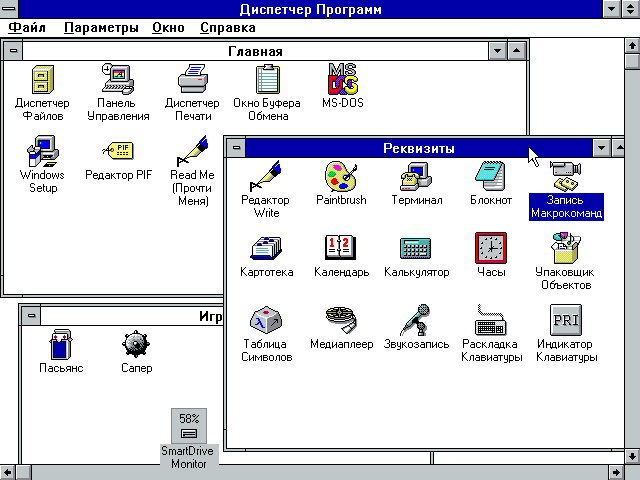Select the Блокнот notepad icon

tap(491, 176)
